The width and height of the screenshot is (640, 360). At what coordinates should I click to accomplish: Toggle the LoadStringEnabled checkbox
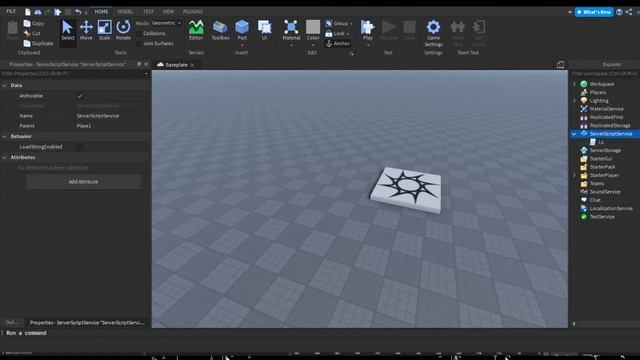[80, 147]
